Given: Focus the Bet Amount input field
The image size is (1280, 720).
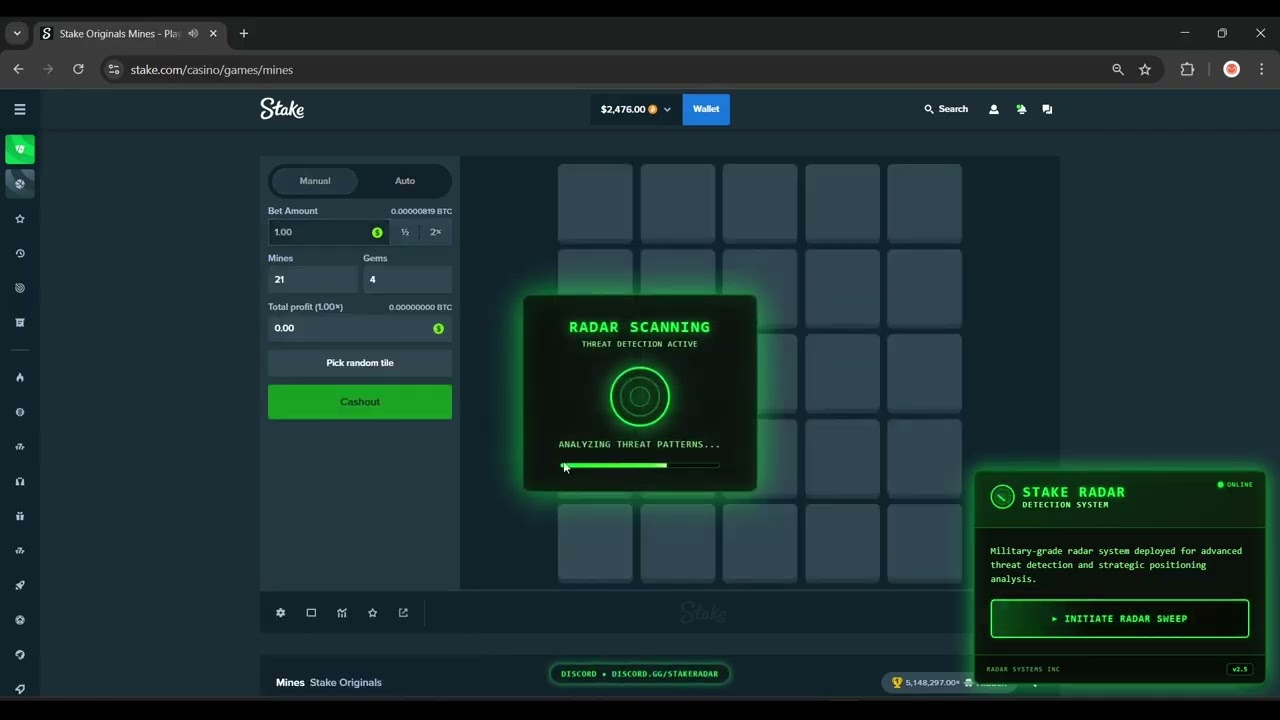Looking at the screenshot, I should coord(328,232).
